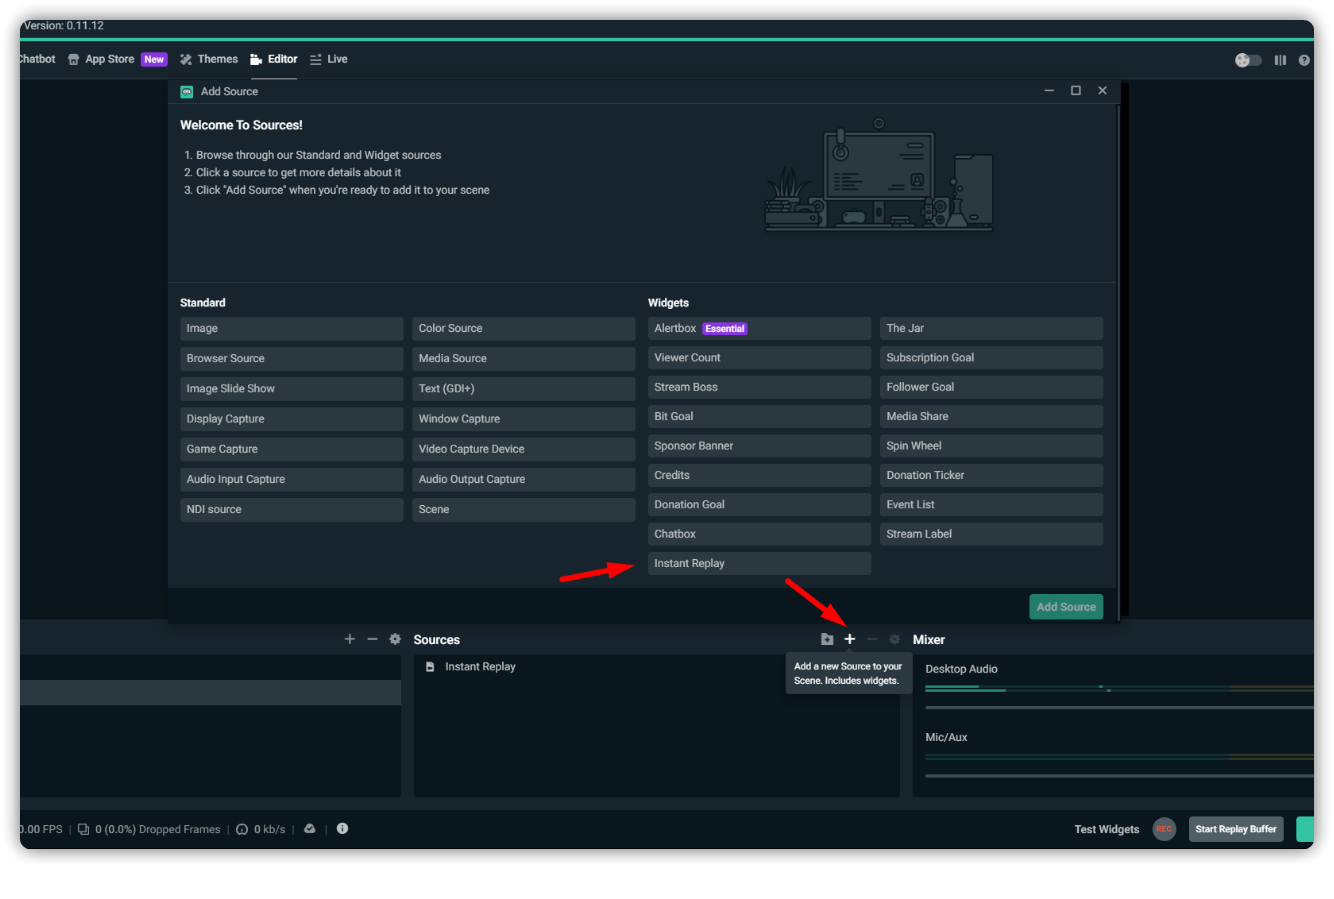The image size is (1334, 899).
Task: Open the Themes tab
Action: 209,59
